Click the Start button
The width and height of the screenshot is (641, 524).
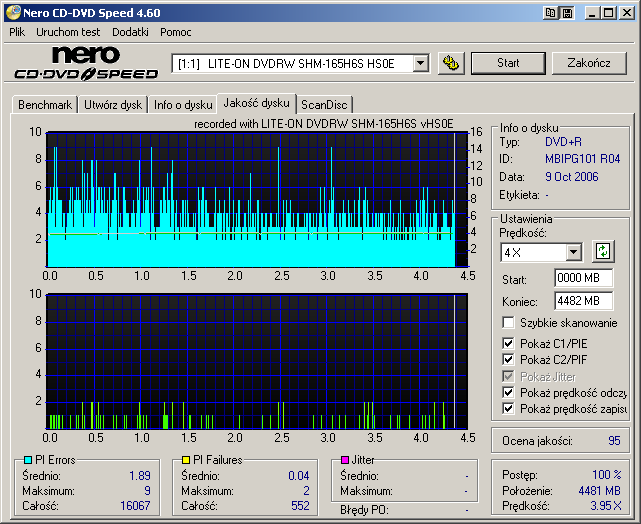tap(508, 63)
